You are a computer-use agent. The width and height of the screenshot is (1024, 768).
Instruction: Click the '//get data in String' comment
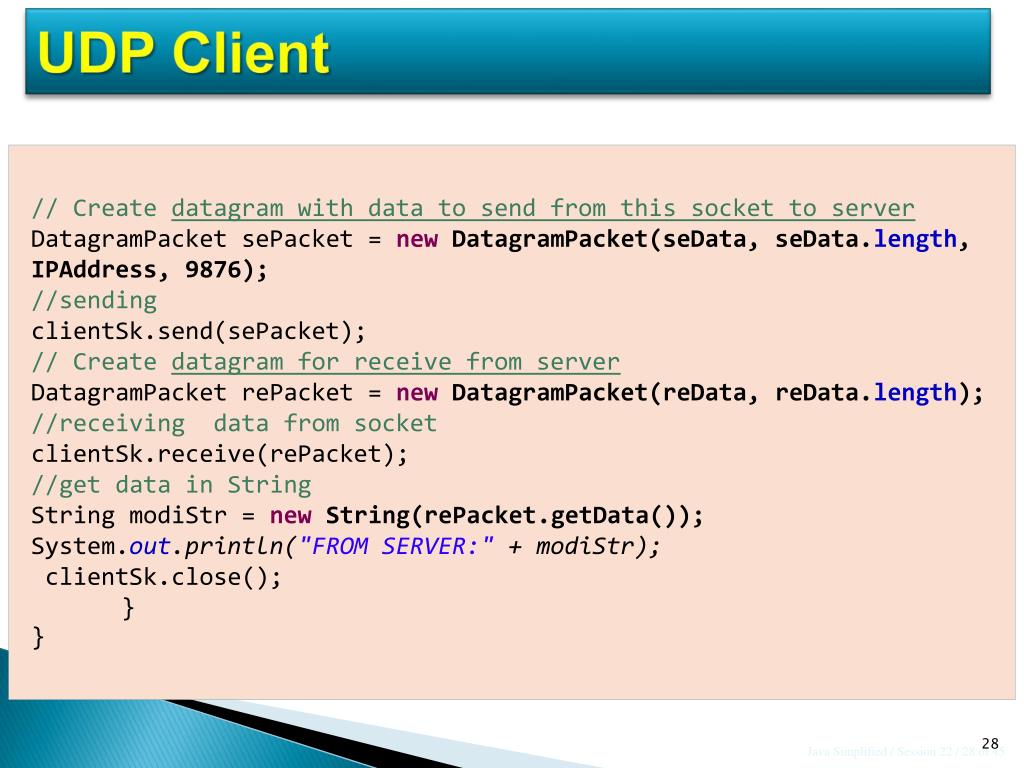[x=171, y=485]
